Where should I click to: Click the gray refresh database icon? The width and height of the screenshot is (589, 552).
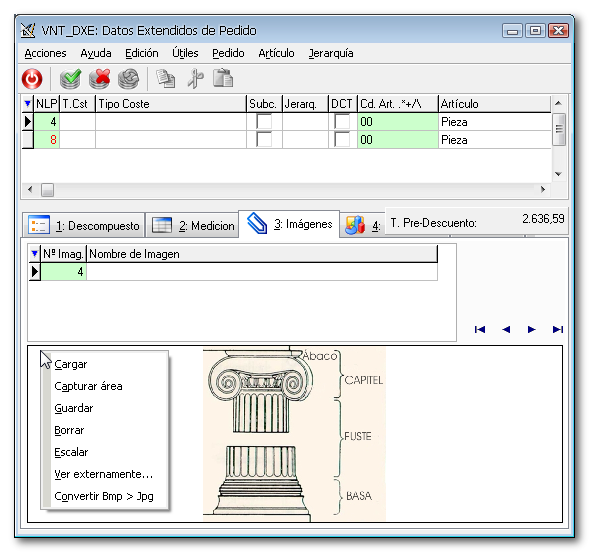click(x=128, y=79)
